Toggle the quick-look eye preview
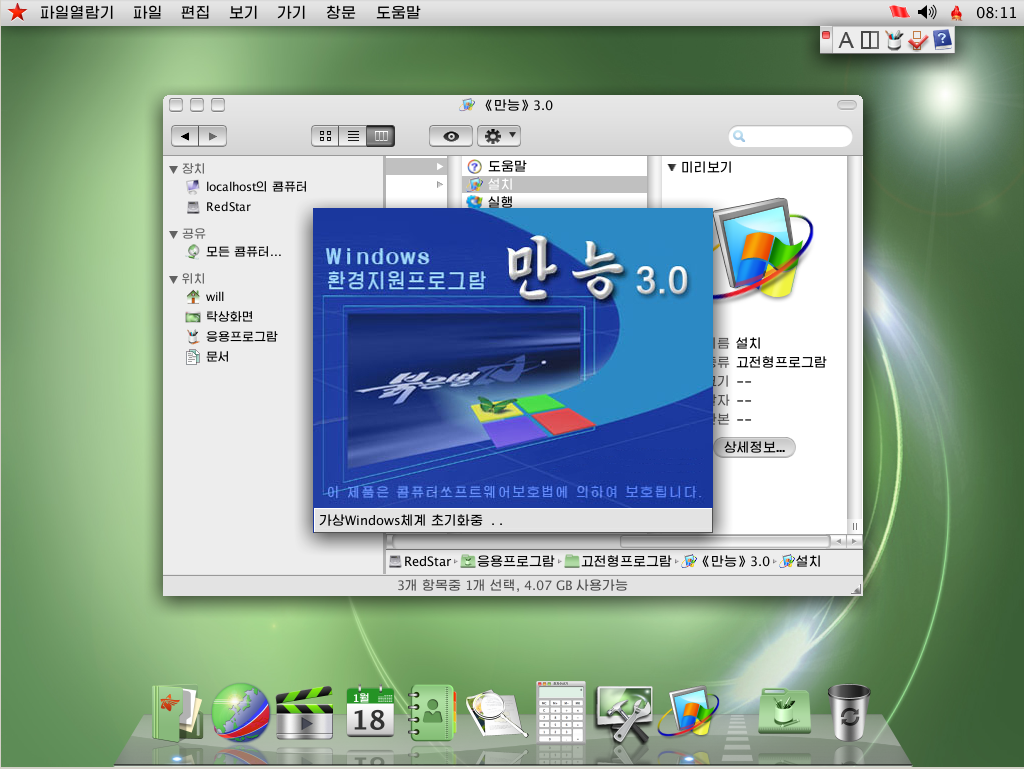The height and width of the screenshot is (769, 1024). (x=450, y=135)
